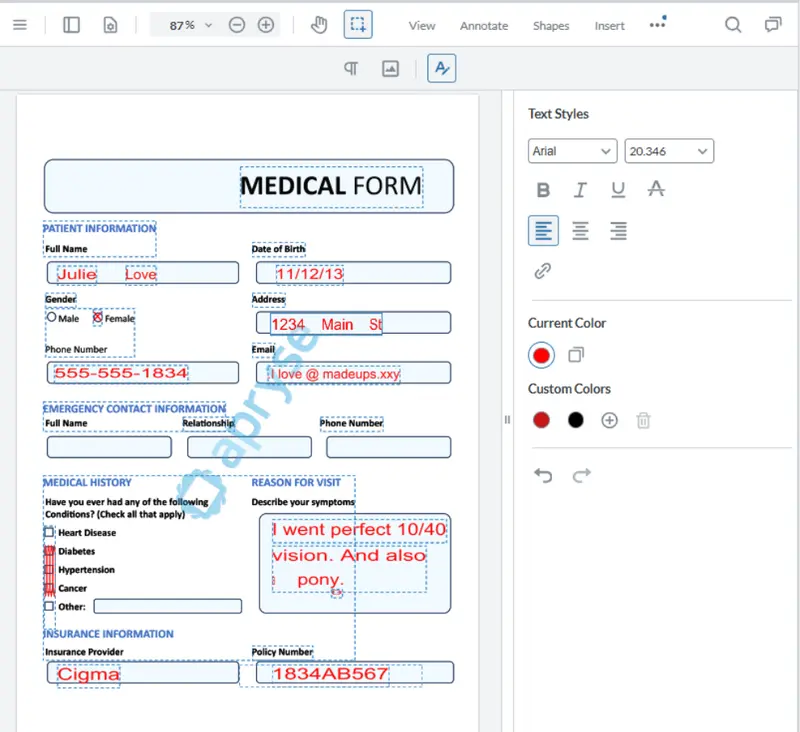The image size is (800, 732).
Task: Apply italic formatting
Action: 580,190
